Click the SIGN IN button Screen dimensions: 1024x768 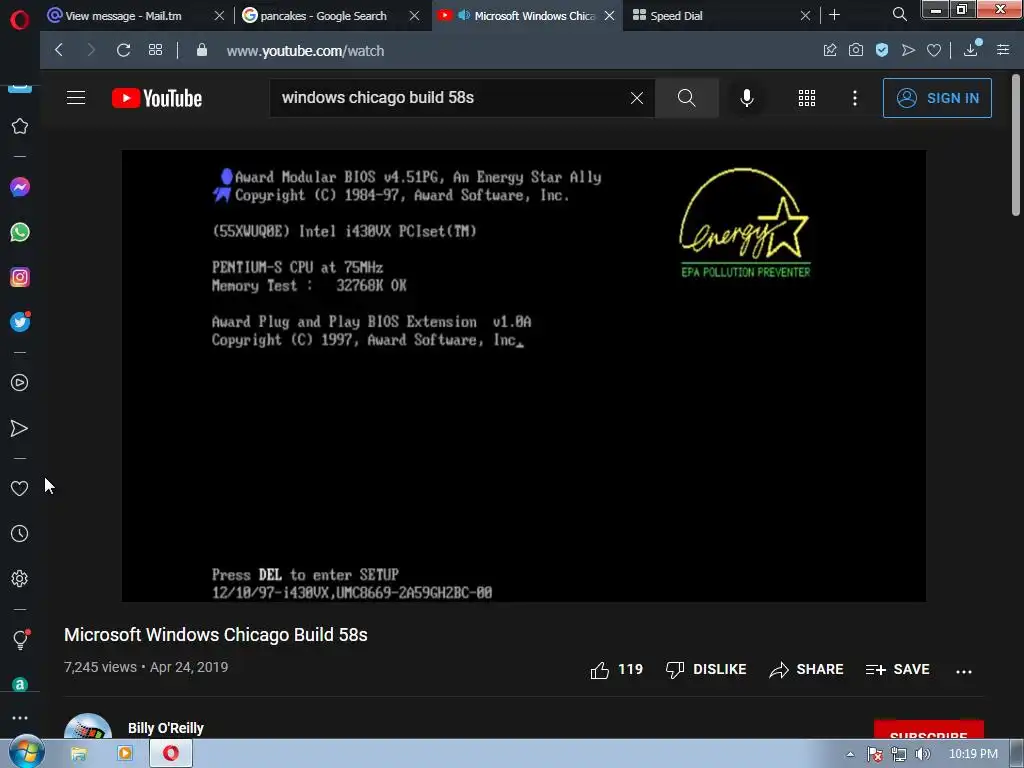(x=937, y=98)
